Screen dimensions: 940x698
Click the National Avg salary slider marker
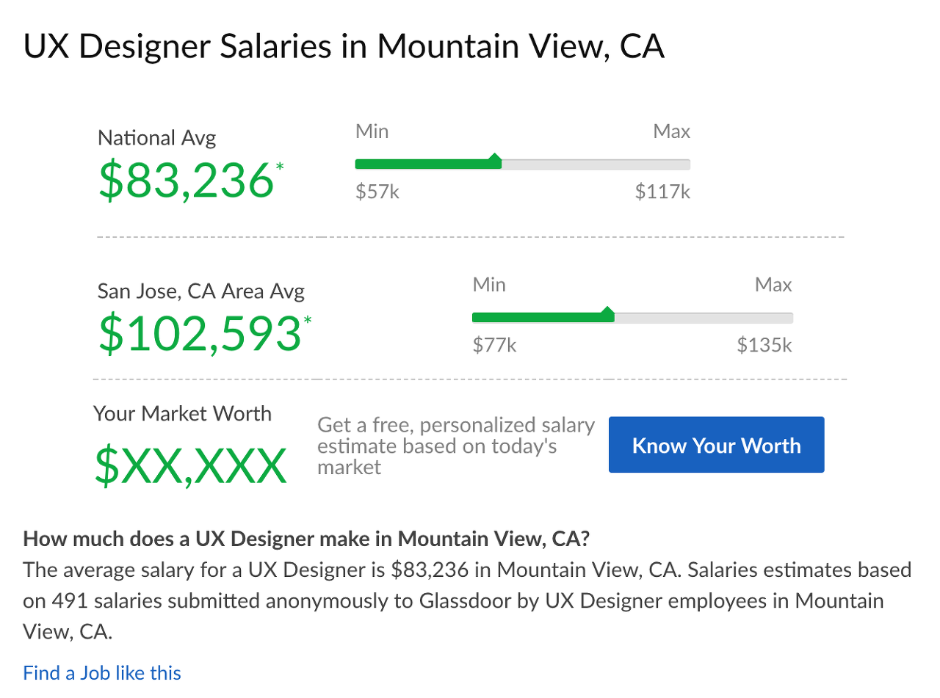click(x=495, y=160)
